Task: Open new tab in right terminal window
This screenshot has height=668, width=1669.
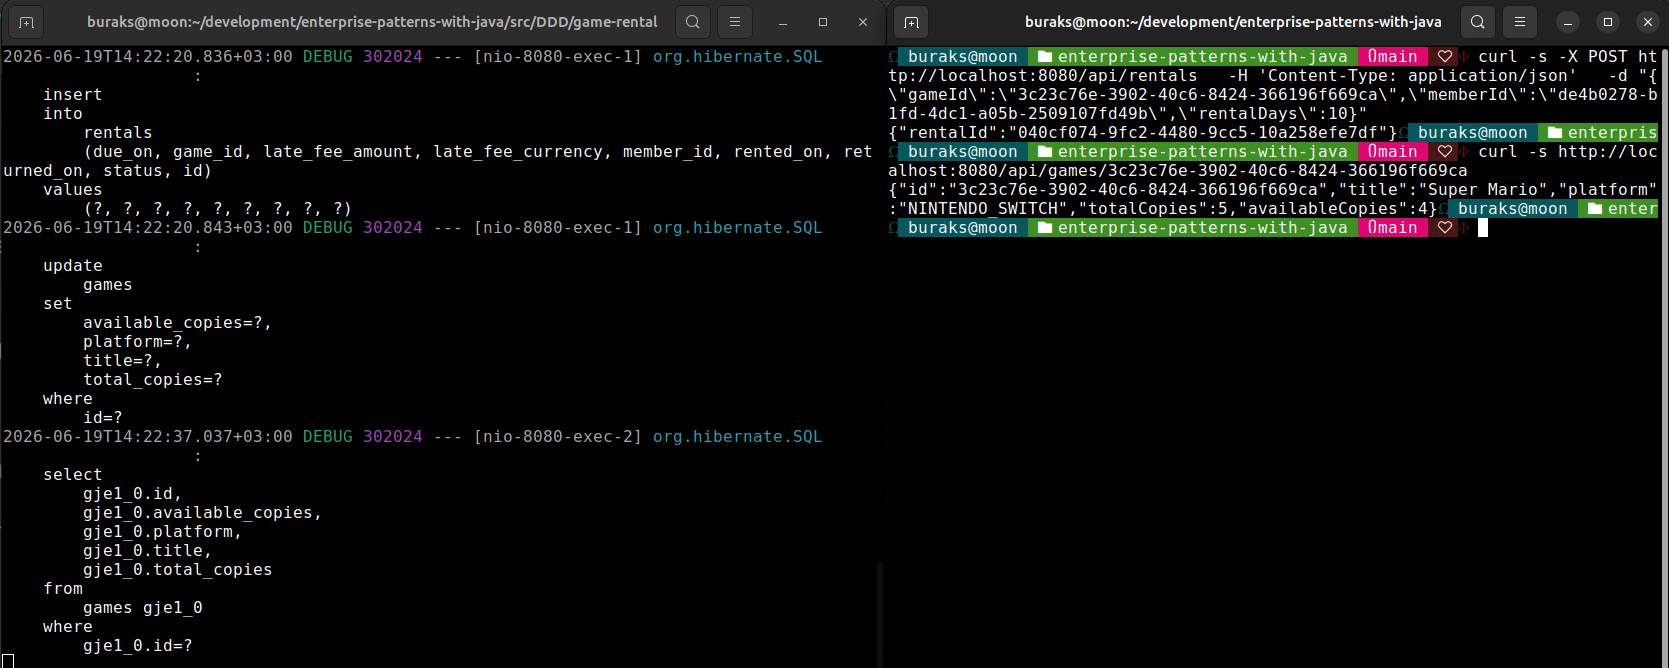Action: click(x=911, y=22)
